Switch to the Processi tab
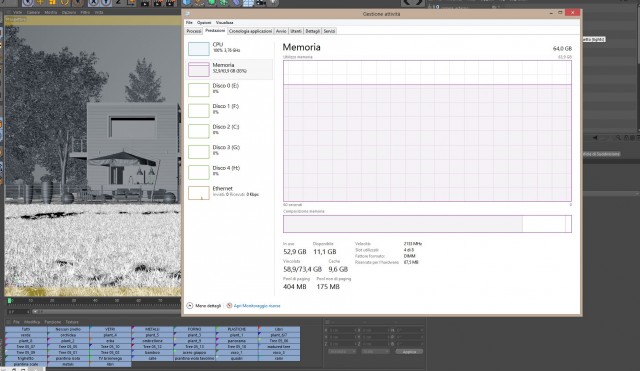 (x=194, y=31)
